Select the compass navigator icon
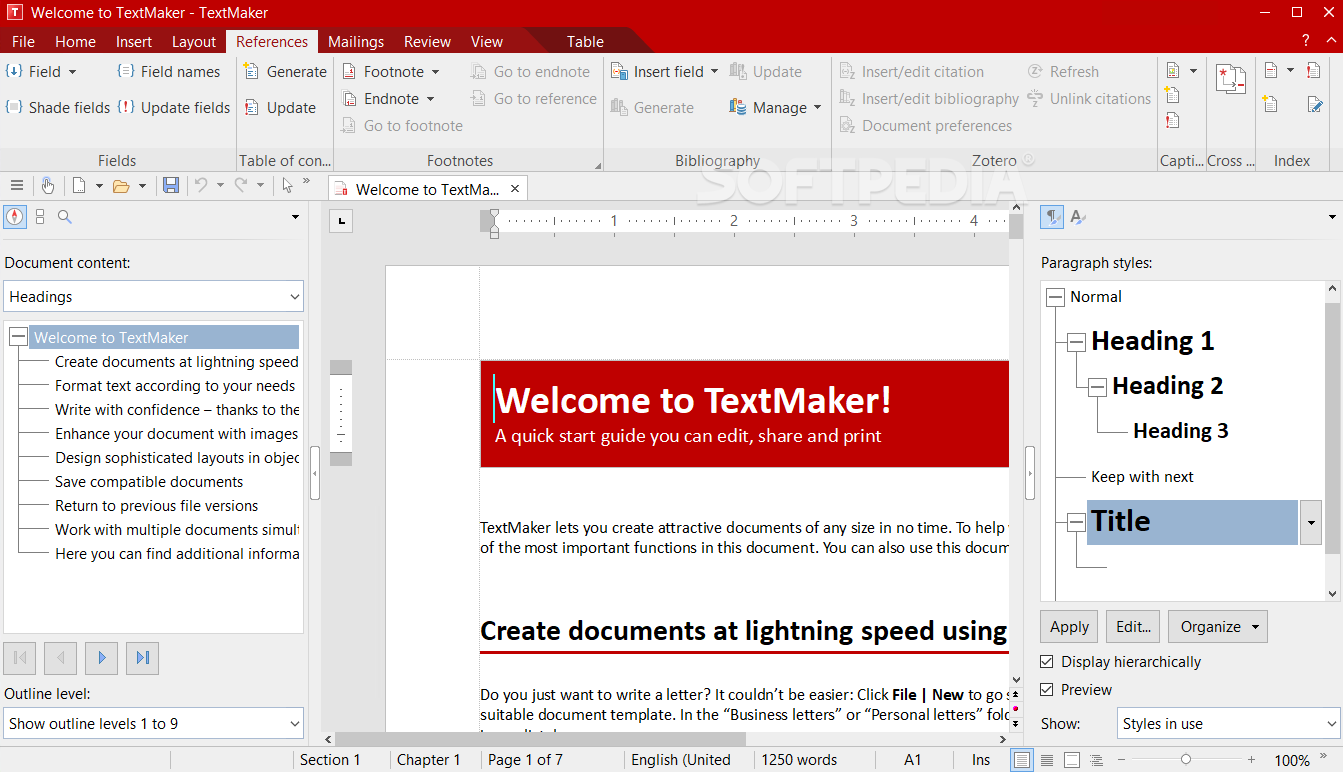 15,217
